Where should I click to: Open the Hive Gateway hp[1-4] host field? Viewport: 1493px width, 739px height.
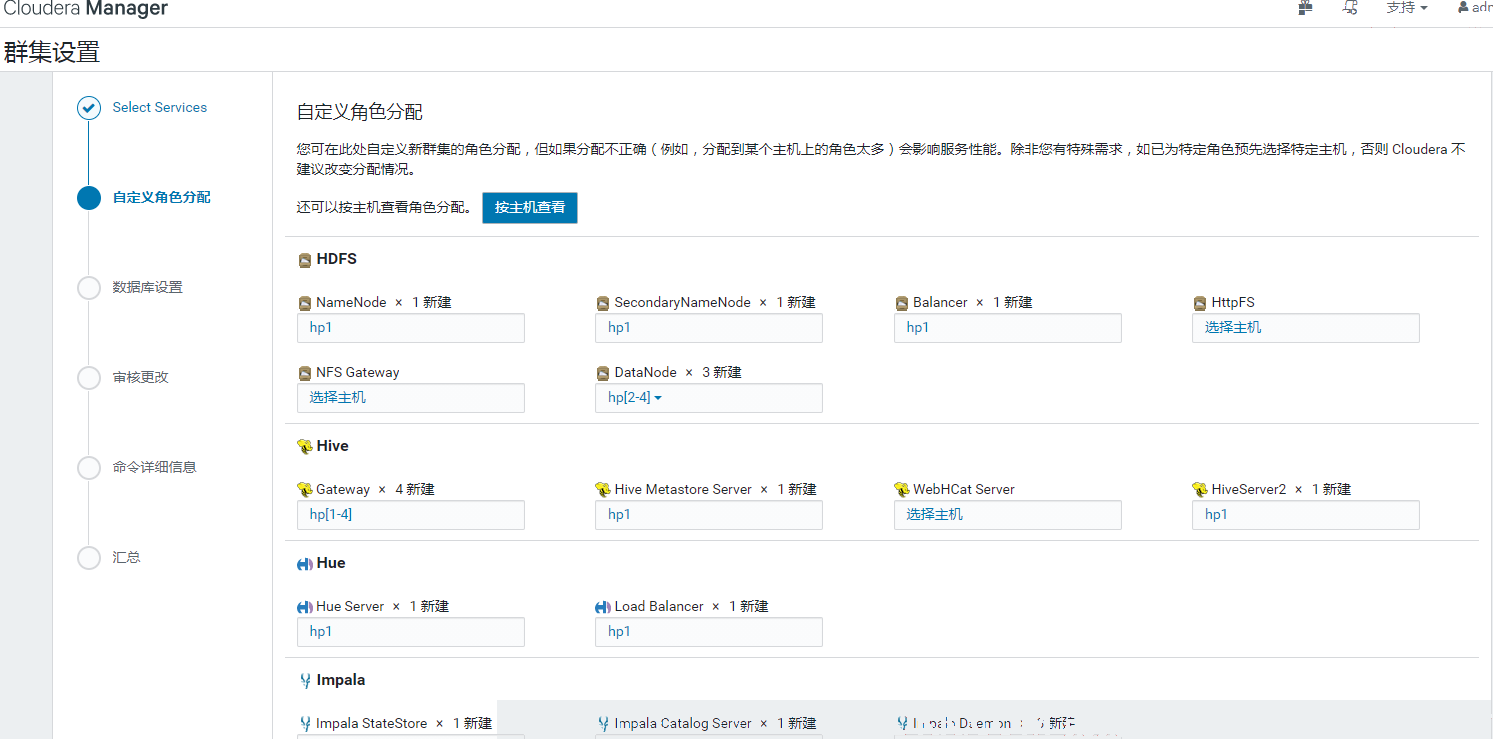coord(411,515)
